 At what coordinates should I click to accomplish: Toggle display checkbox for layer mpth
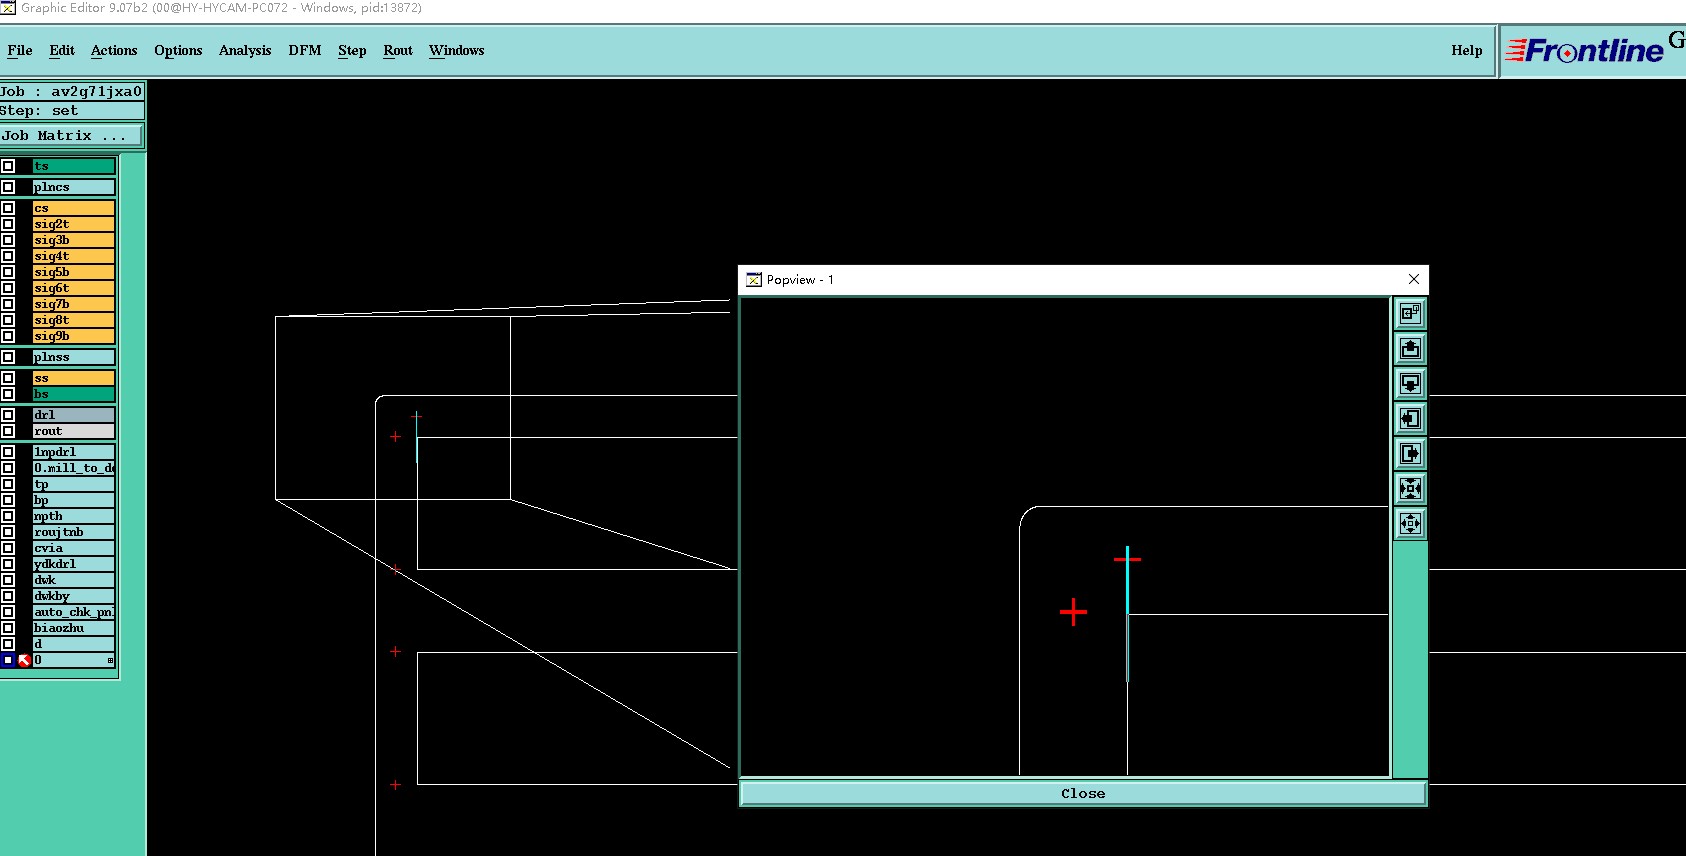tap(8, 516)
